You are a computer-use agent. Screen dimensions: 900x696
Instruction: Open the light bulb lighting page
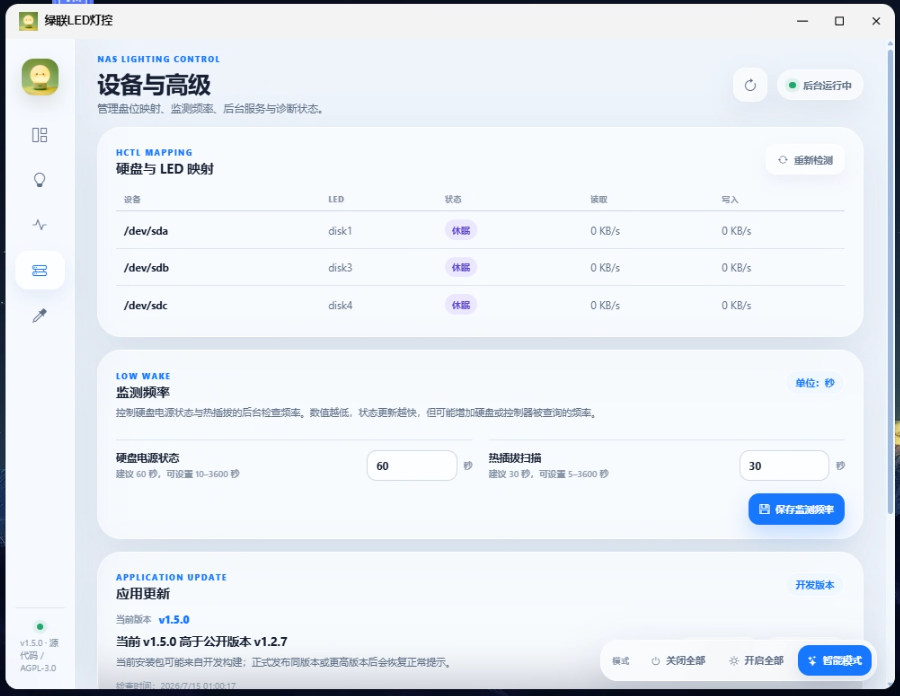point(40,180)
